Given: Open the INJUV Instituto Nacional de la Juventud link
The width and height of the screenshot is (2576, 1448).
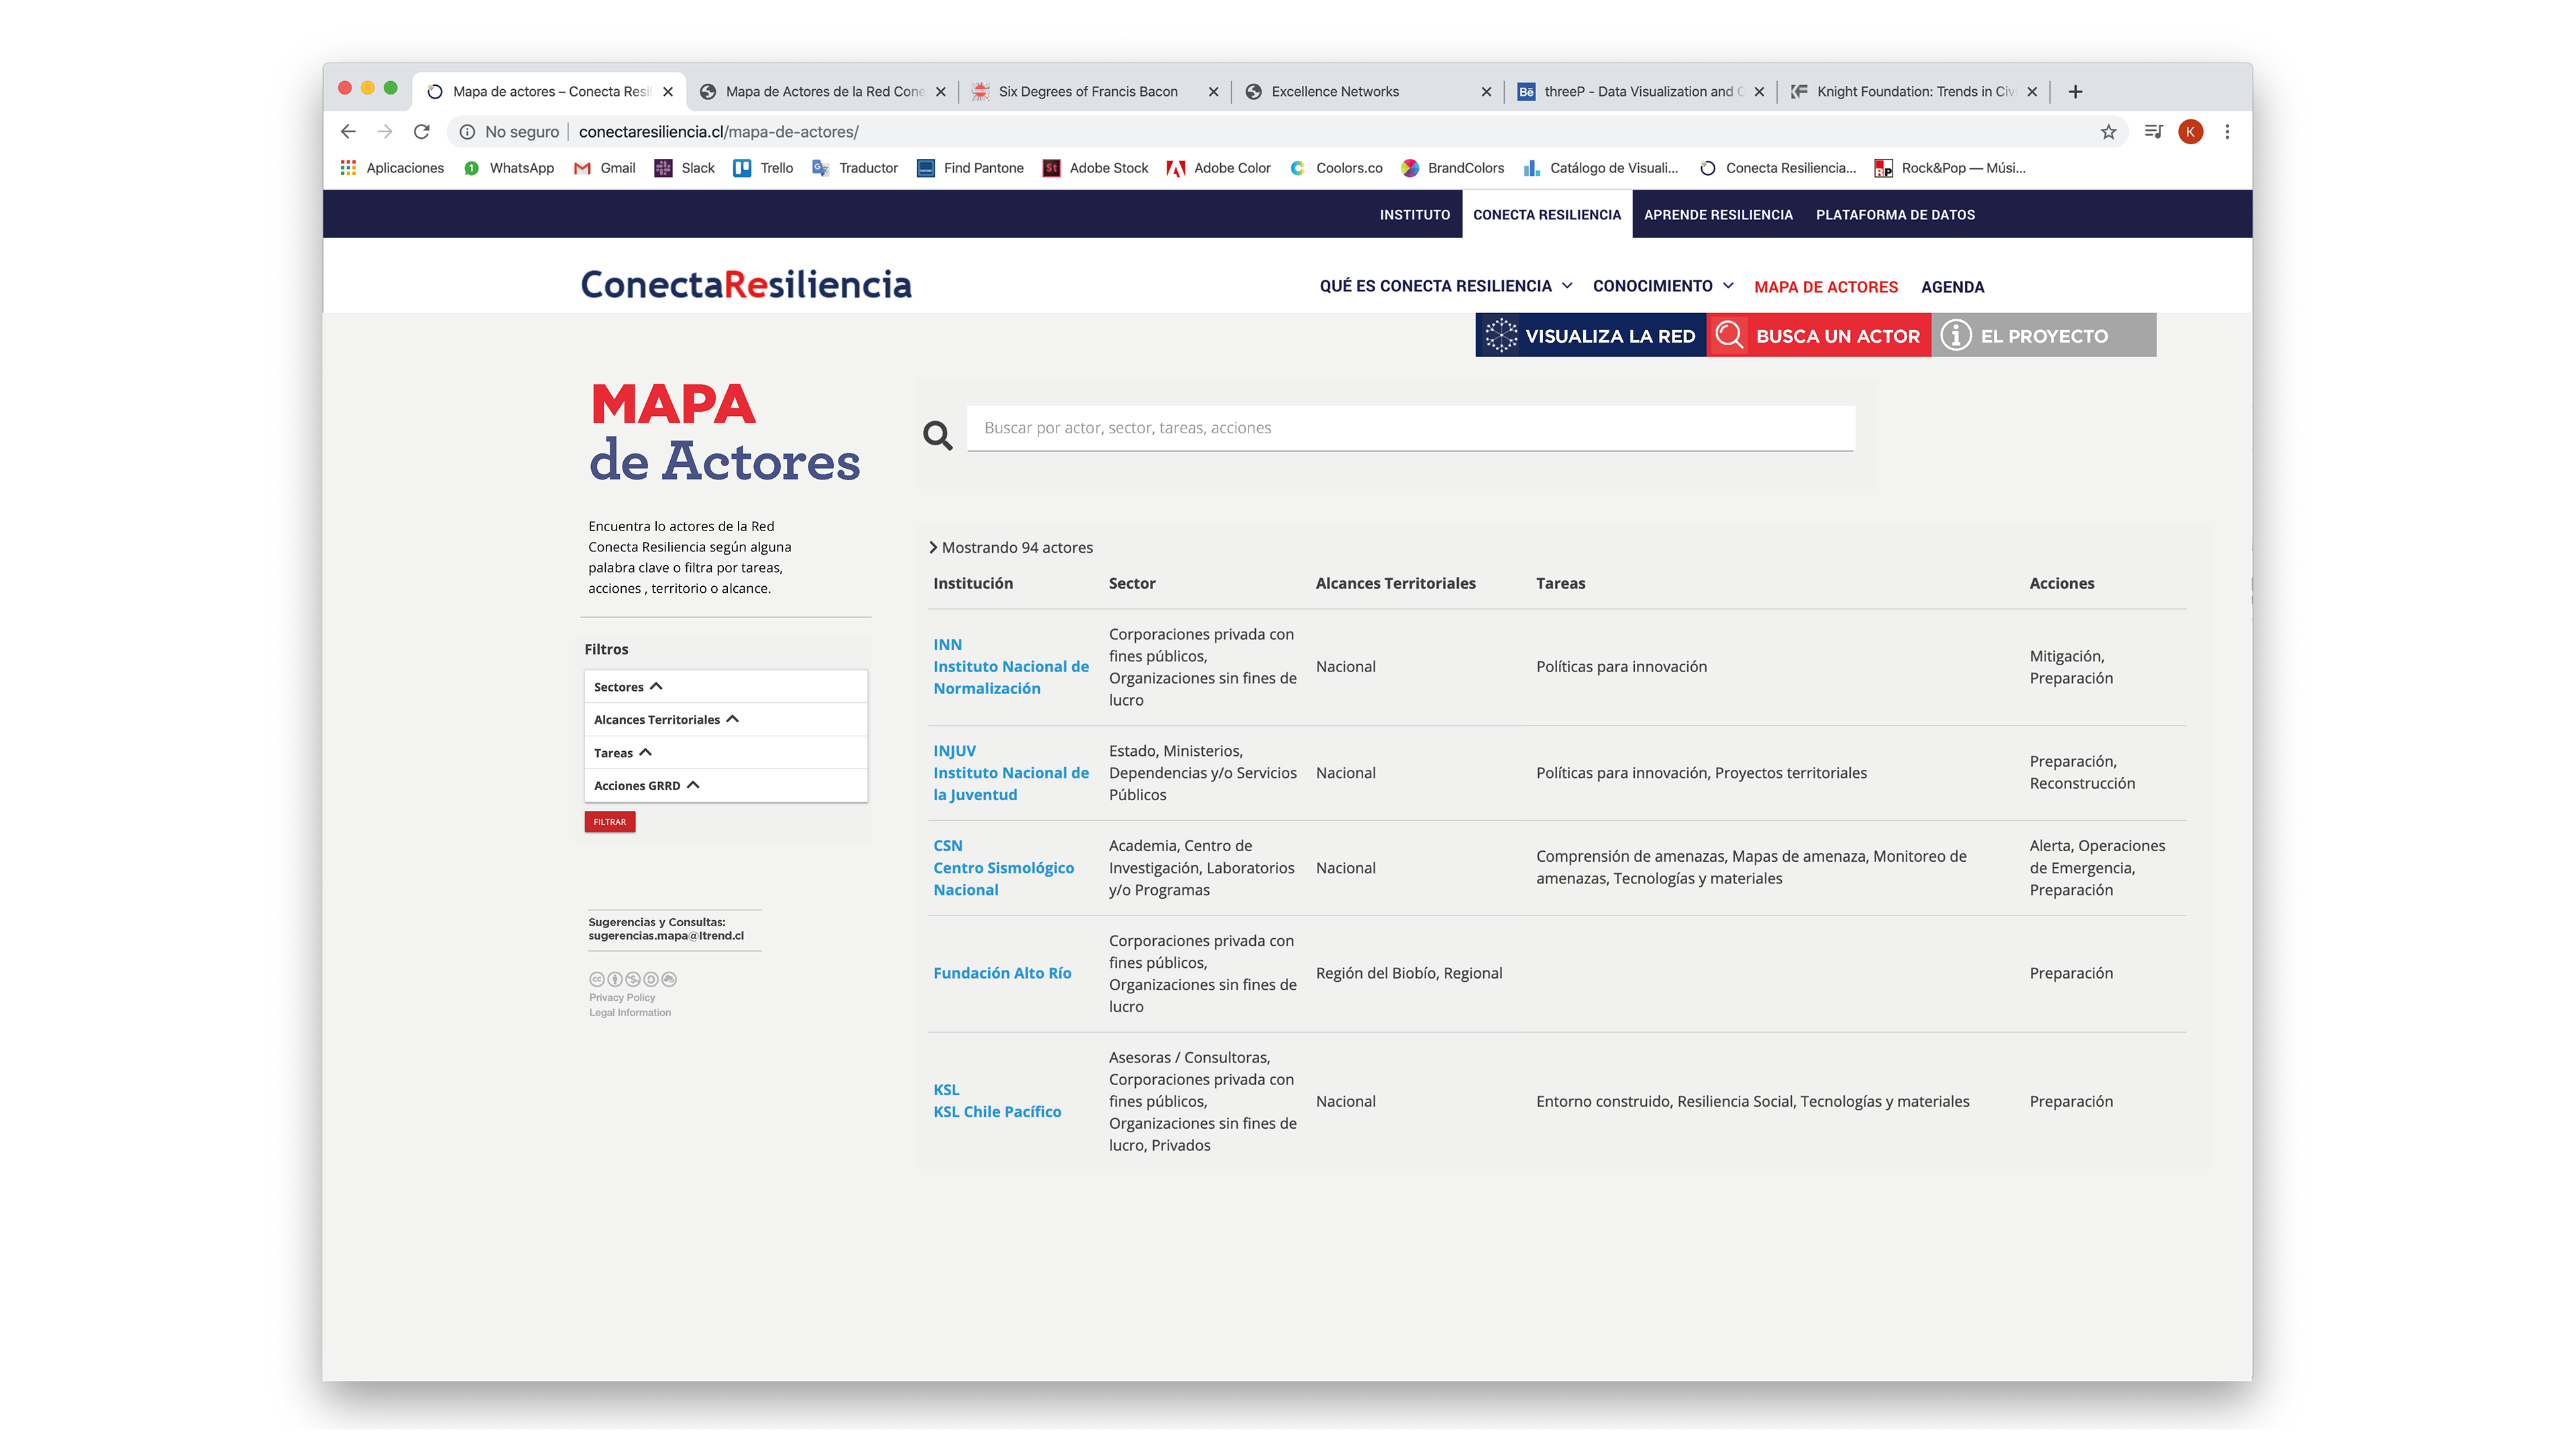Looking at the screenshot, I should point(1011,772).
